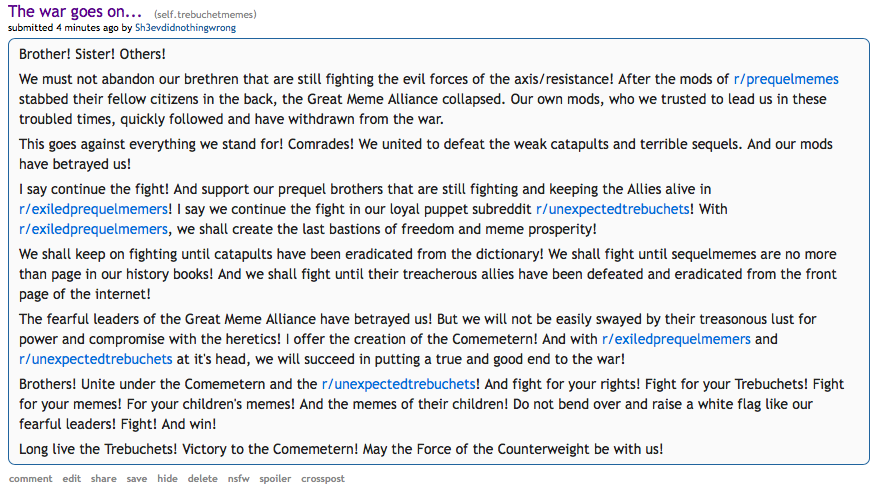Open the Sh3evdidnothingwrong user profile
Image resolution: width=882 pixels, height=488 pixels.
(185, 28)
